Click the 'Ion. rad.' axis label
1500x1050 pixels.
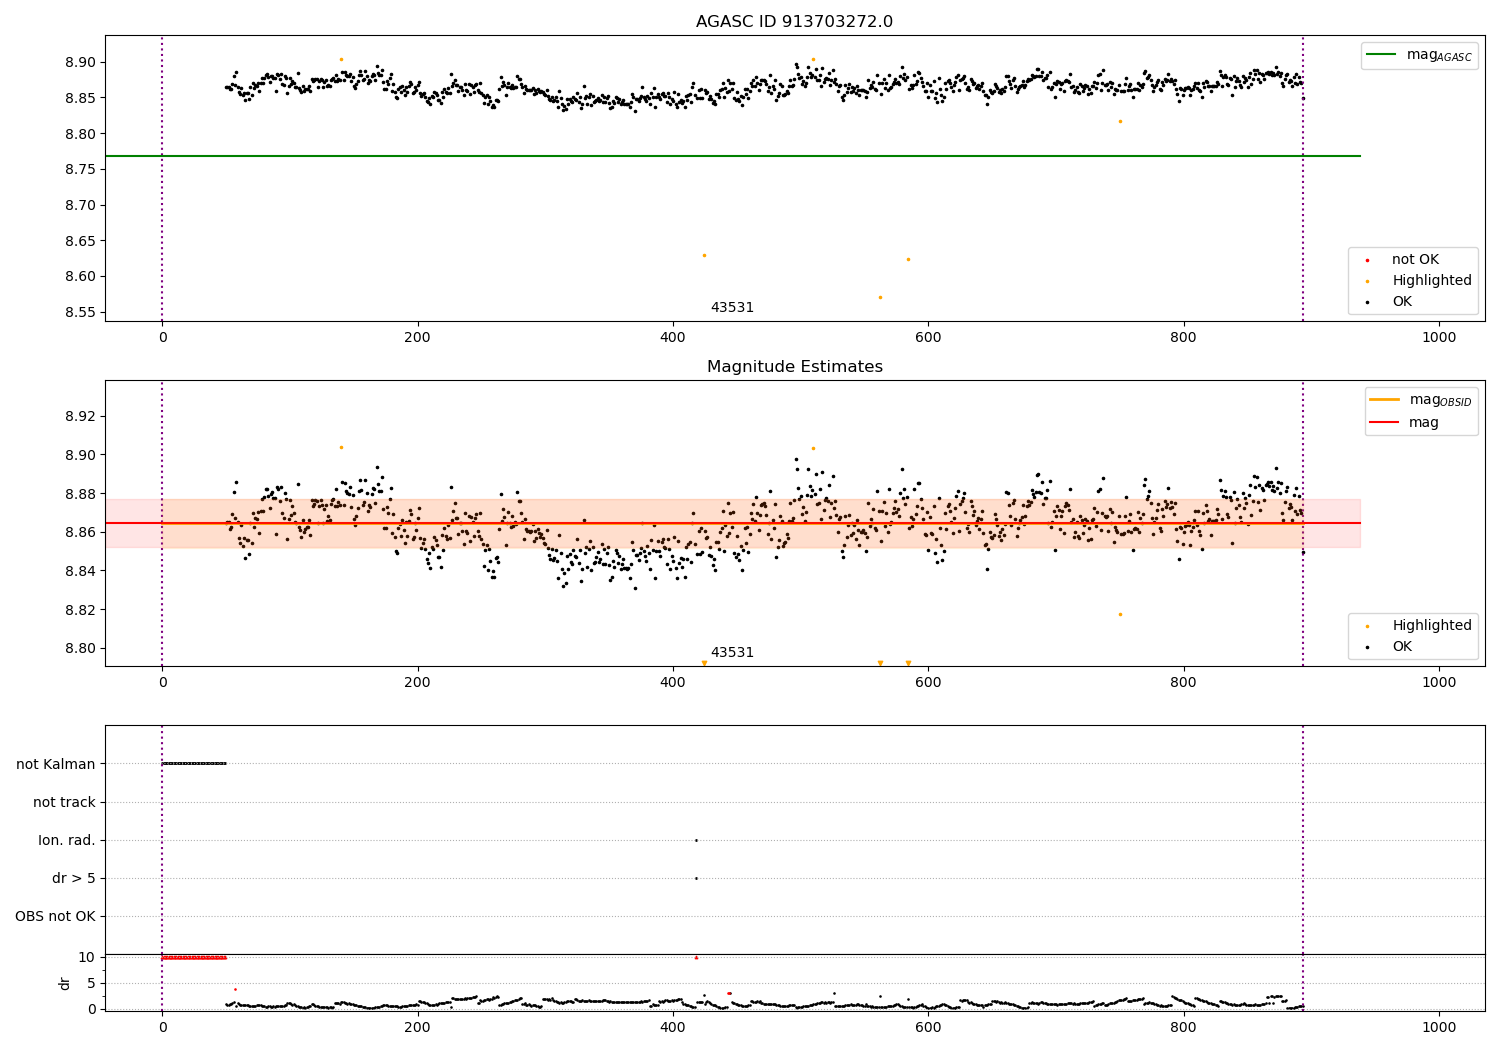click(67, 840)
